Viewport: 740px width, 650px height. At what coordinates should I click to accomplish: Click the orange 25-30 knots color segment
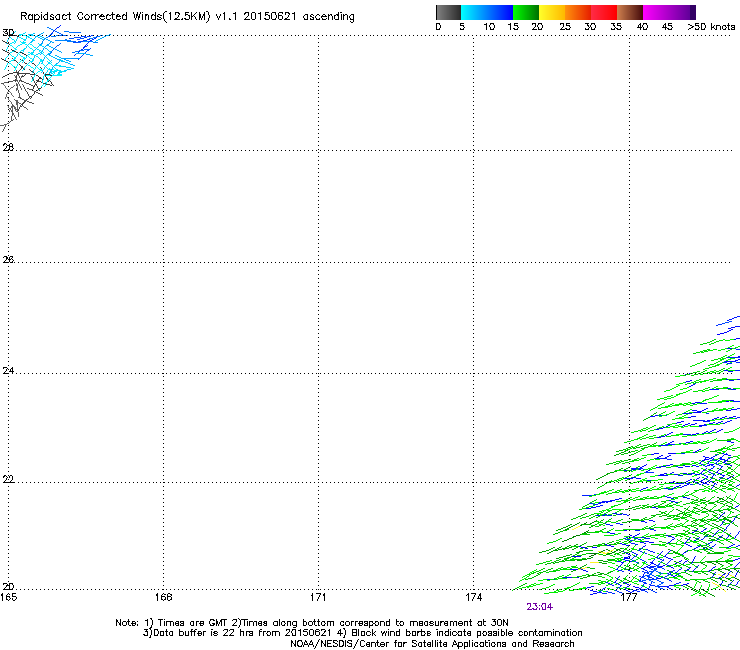578,12
